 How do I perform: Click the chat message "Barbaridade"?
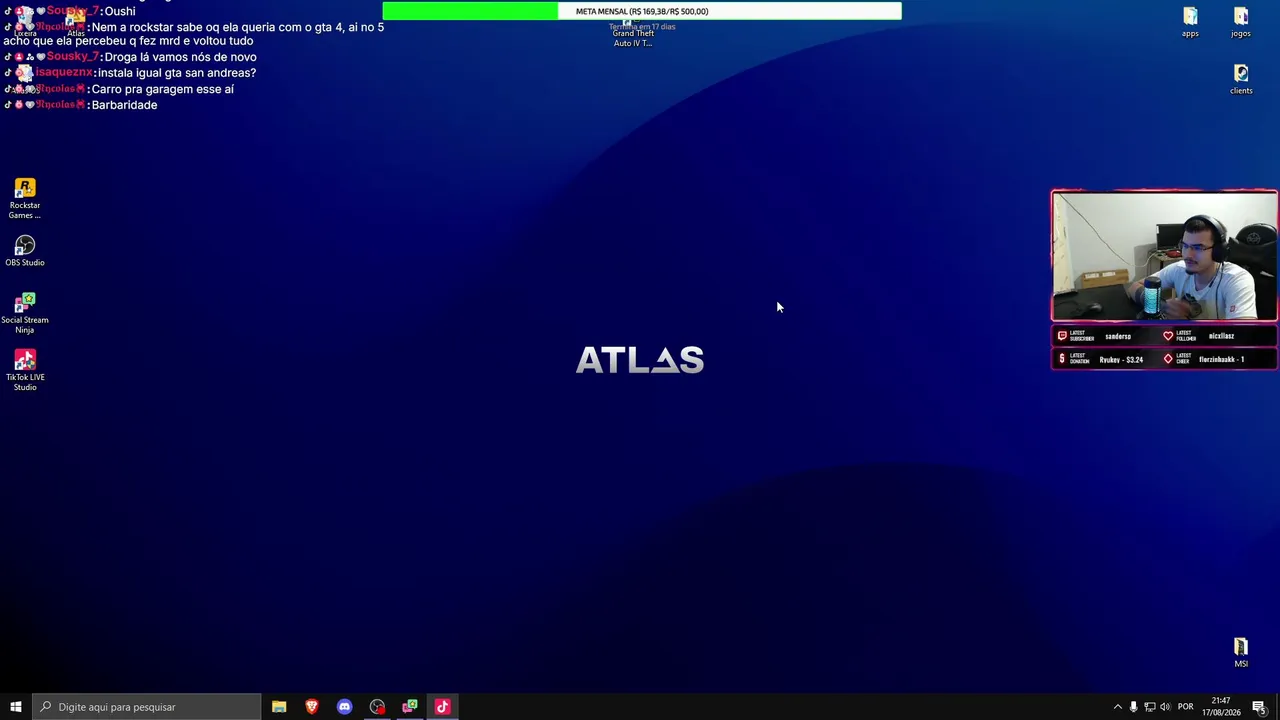(124, 105)
